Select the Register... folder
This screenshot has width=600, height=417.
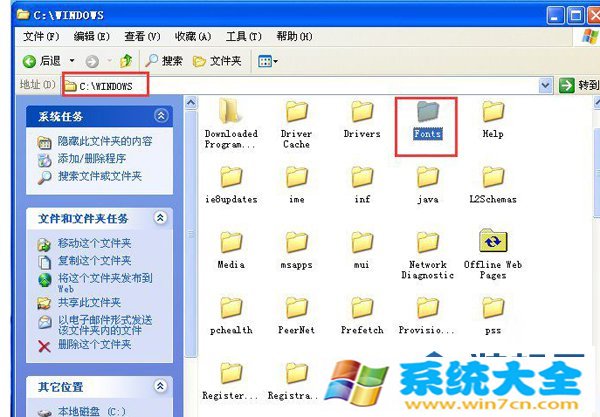[231, 381]
